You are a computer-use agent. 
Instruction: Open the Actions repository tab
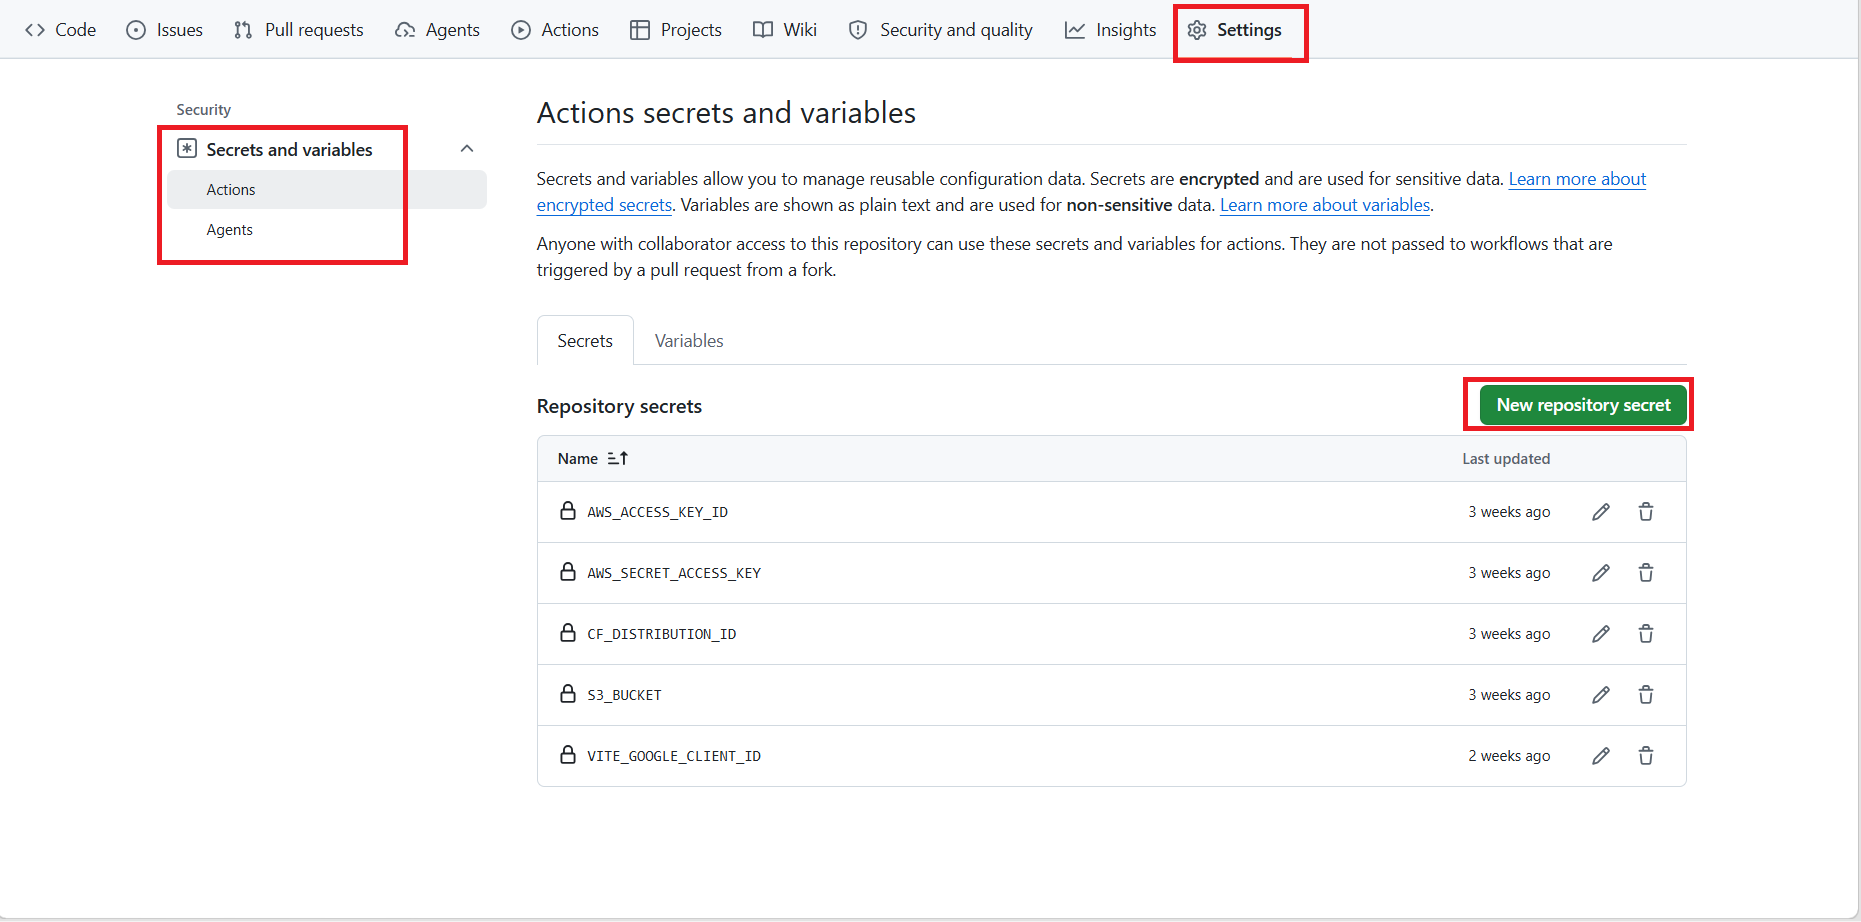(555, 30)
